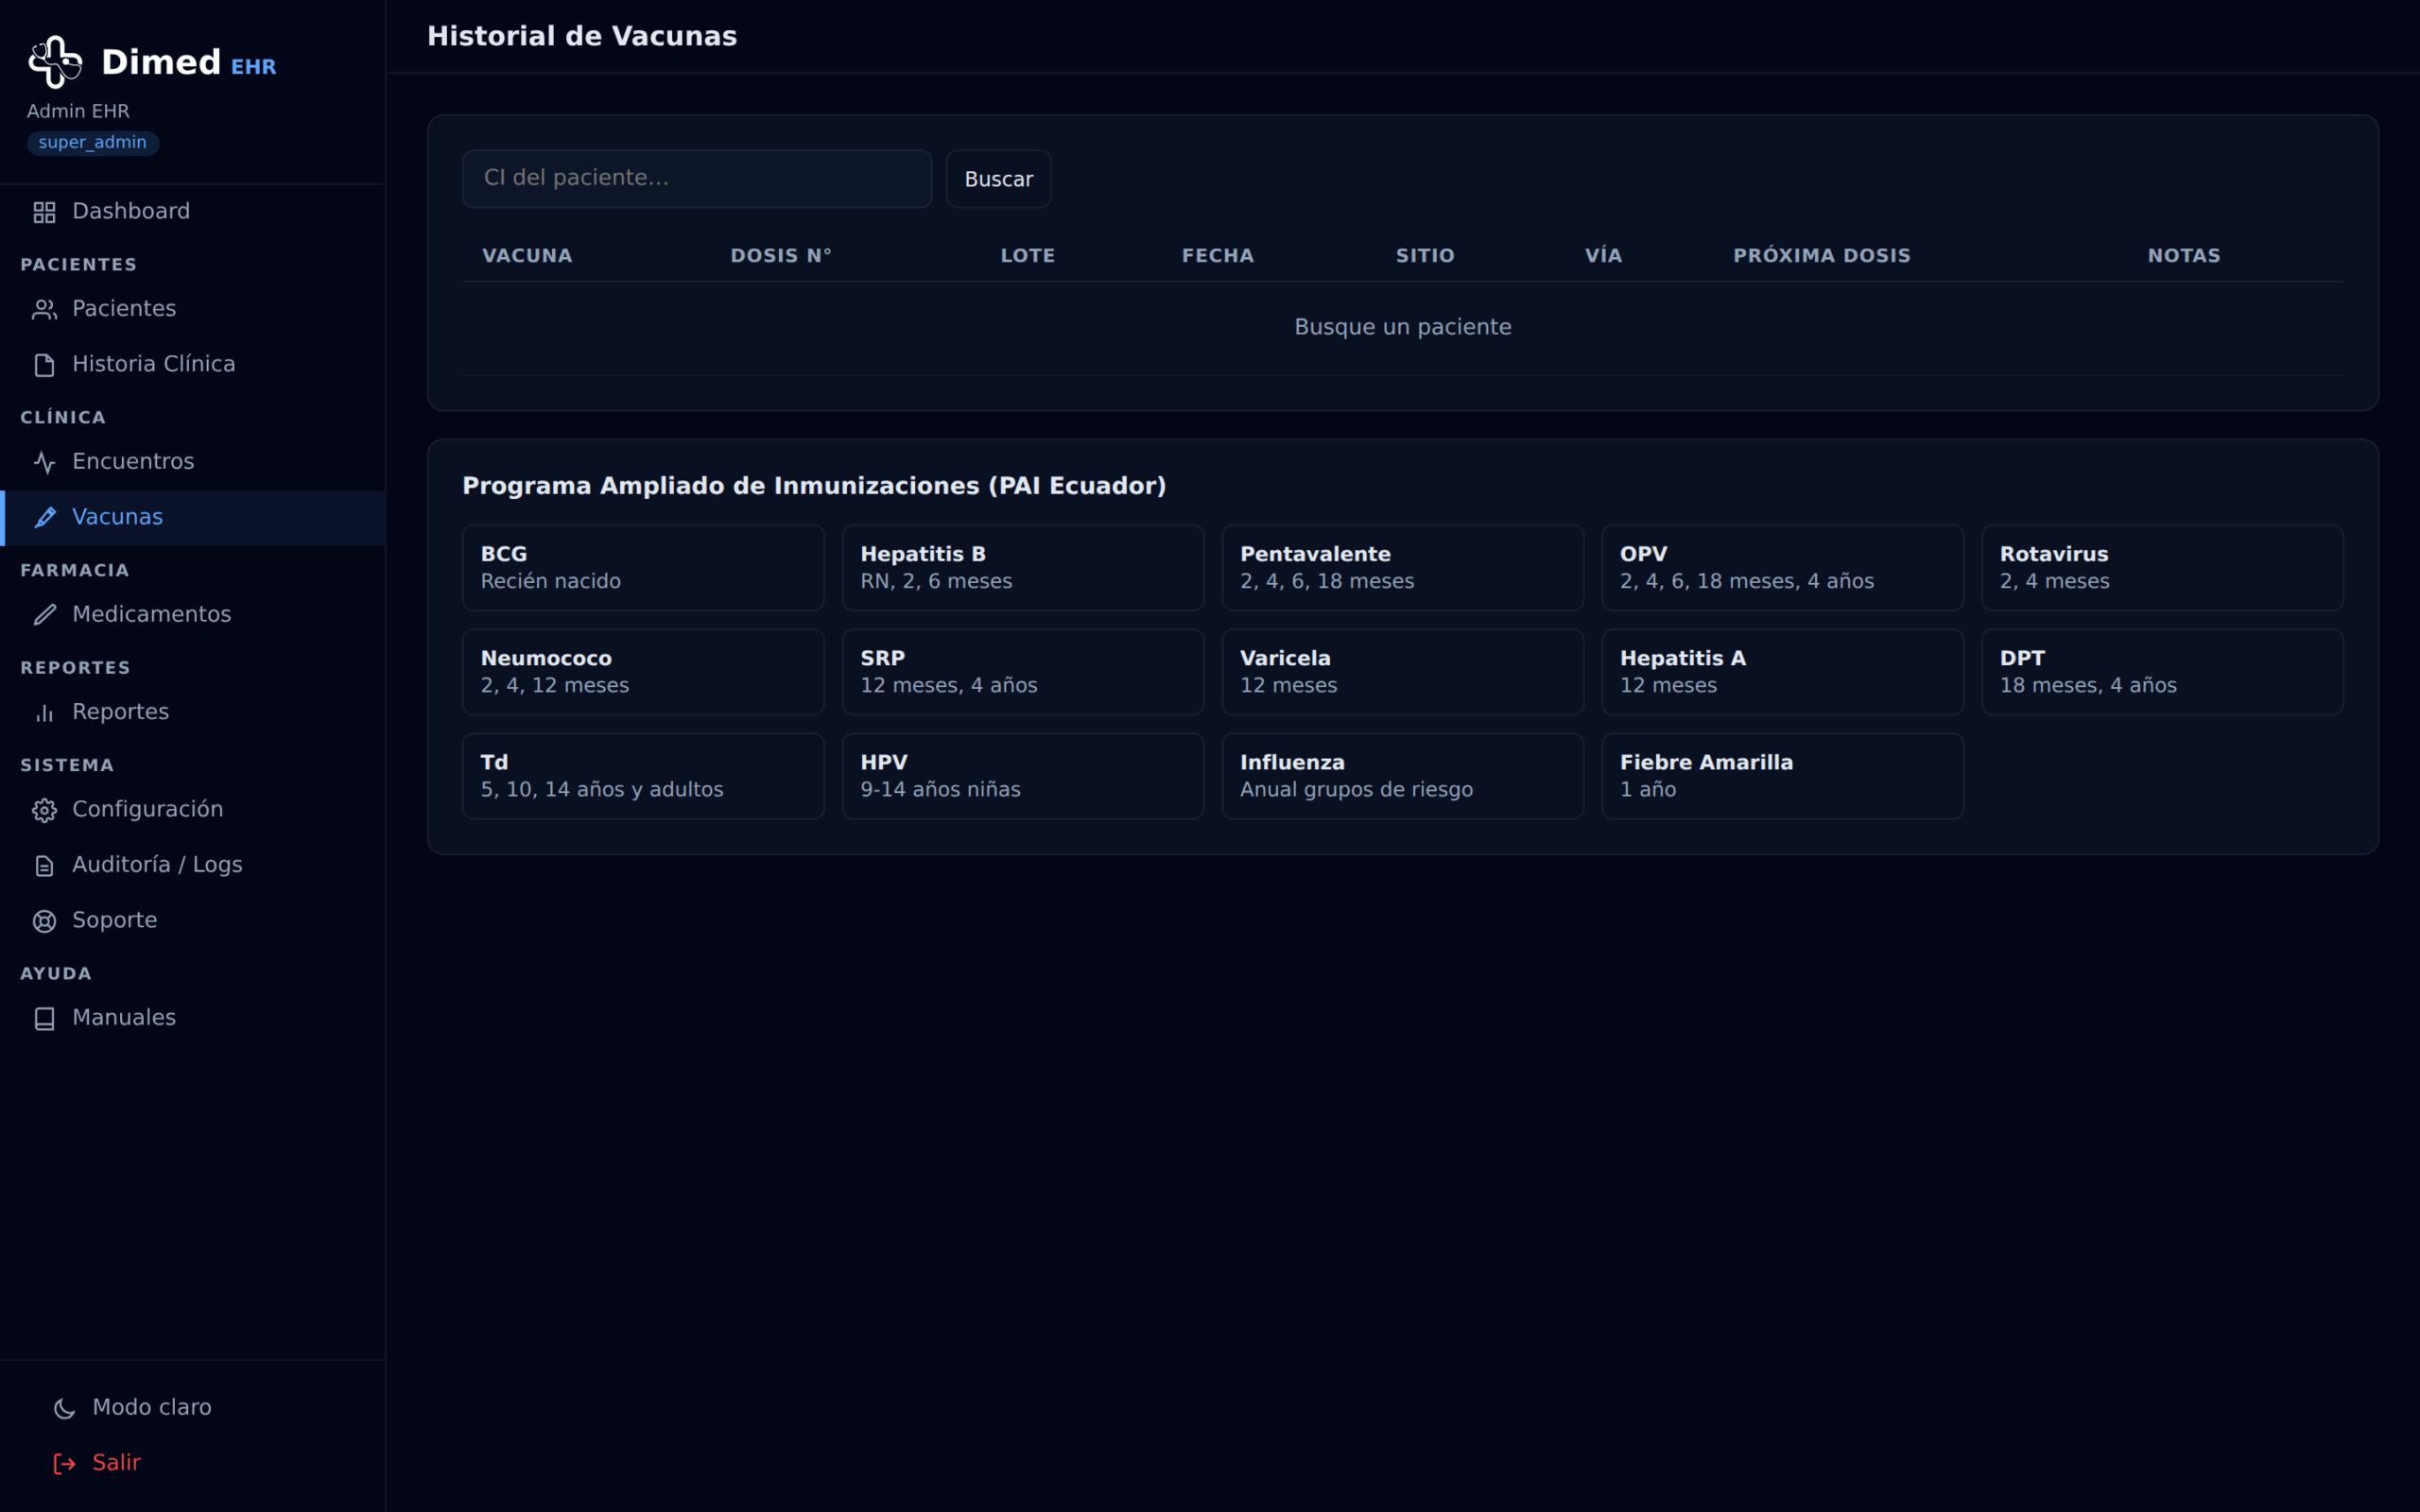Select the Varicela vaccine card
Viewport: 2420px width, 1512px height.
(x=1402, y=672)
